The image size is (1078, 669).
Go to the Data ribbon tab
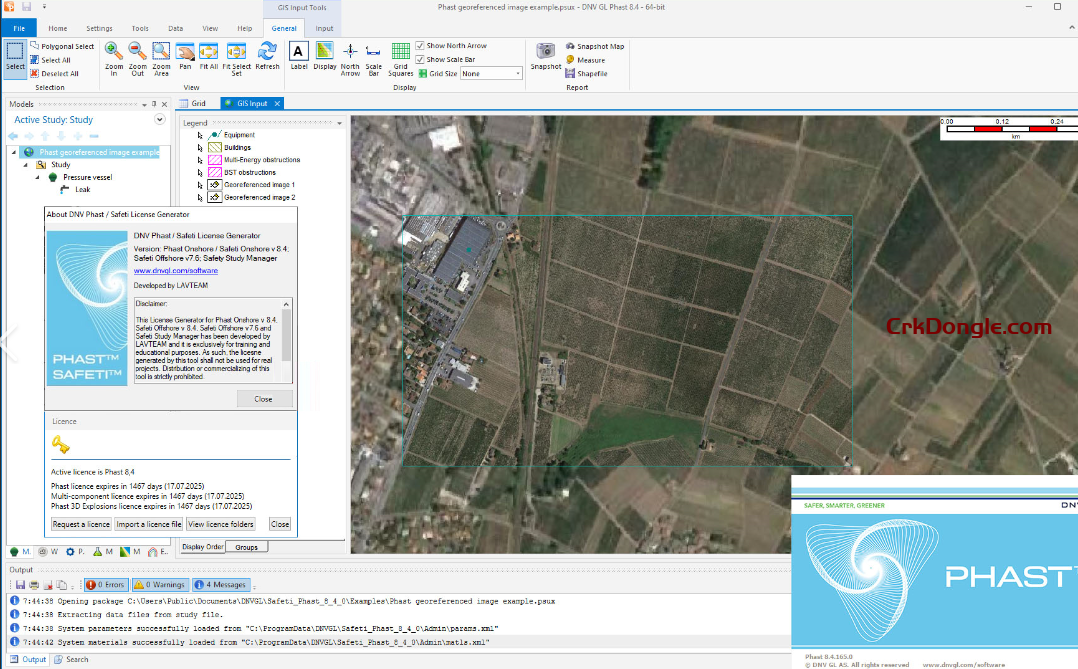[x=175, y=28]
